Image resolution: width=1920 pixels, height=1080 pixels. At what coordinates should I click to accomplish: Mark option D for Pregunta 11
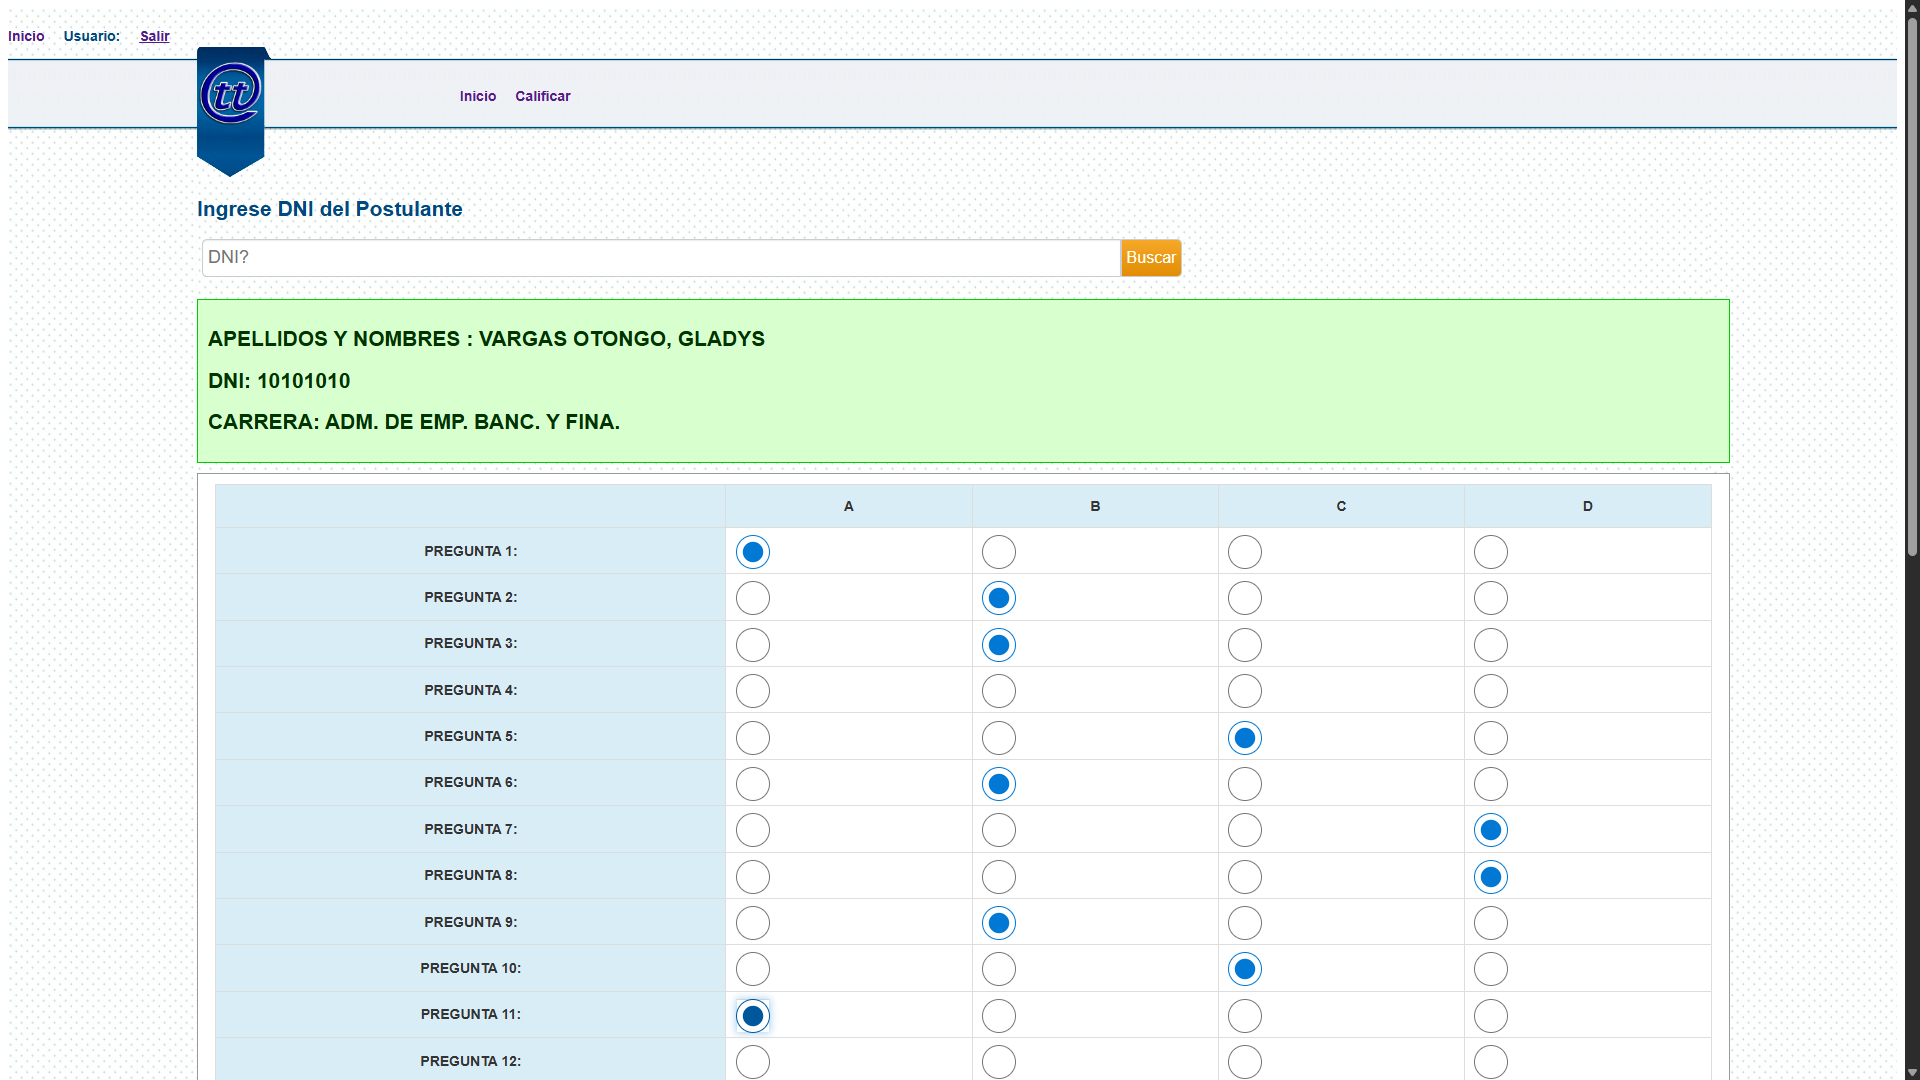(1491, 1016)
